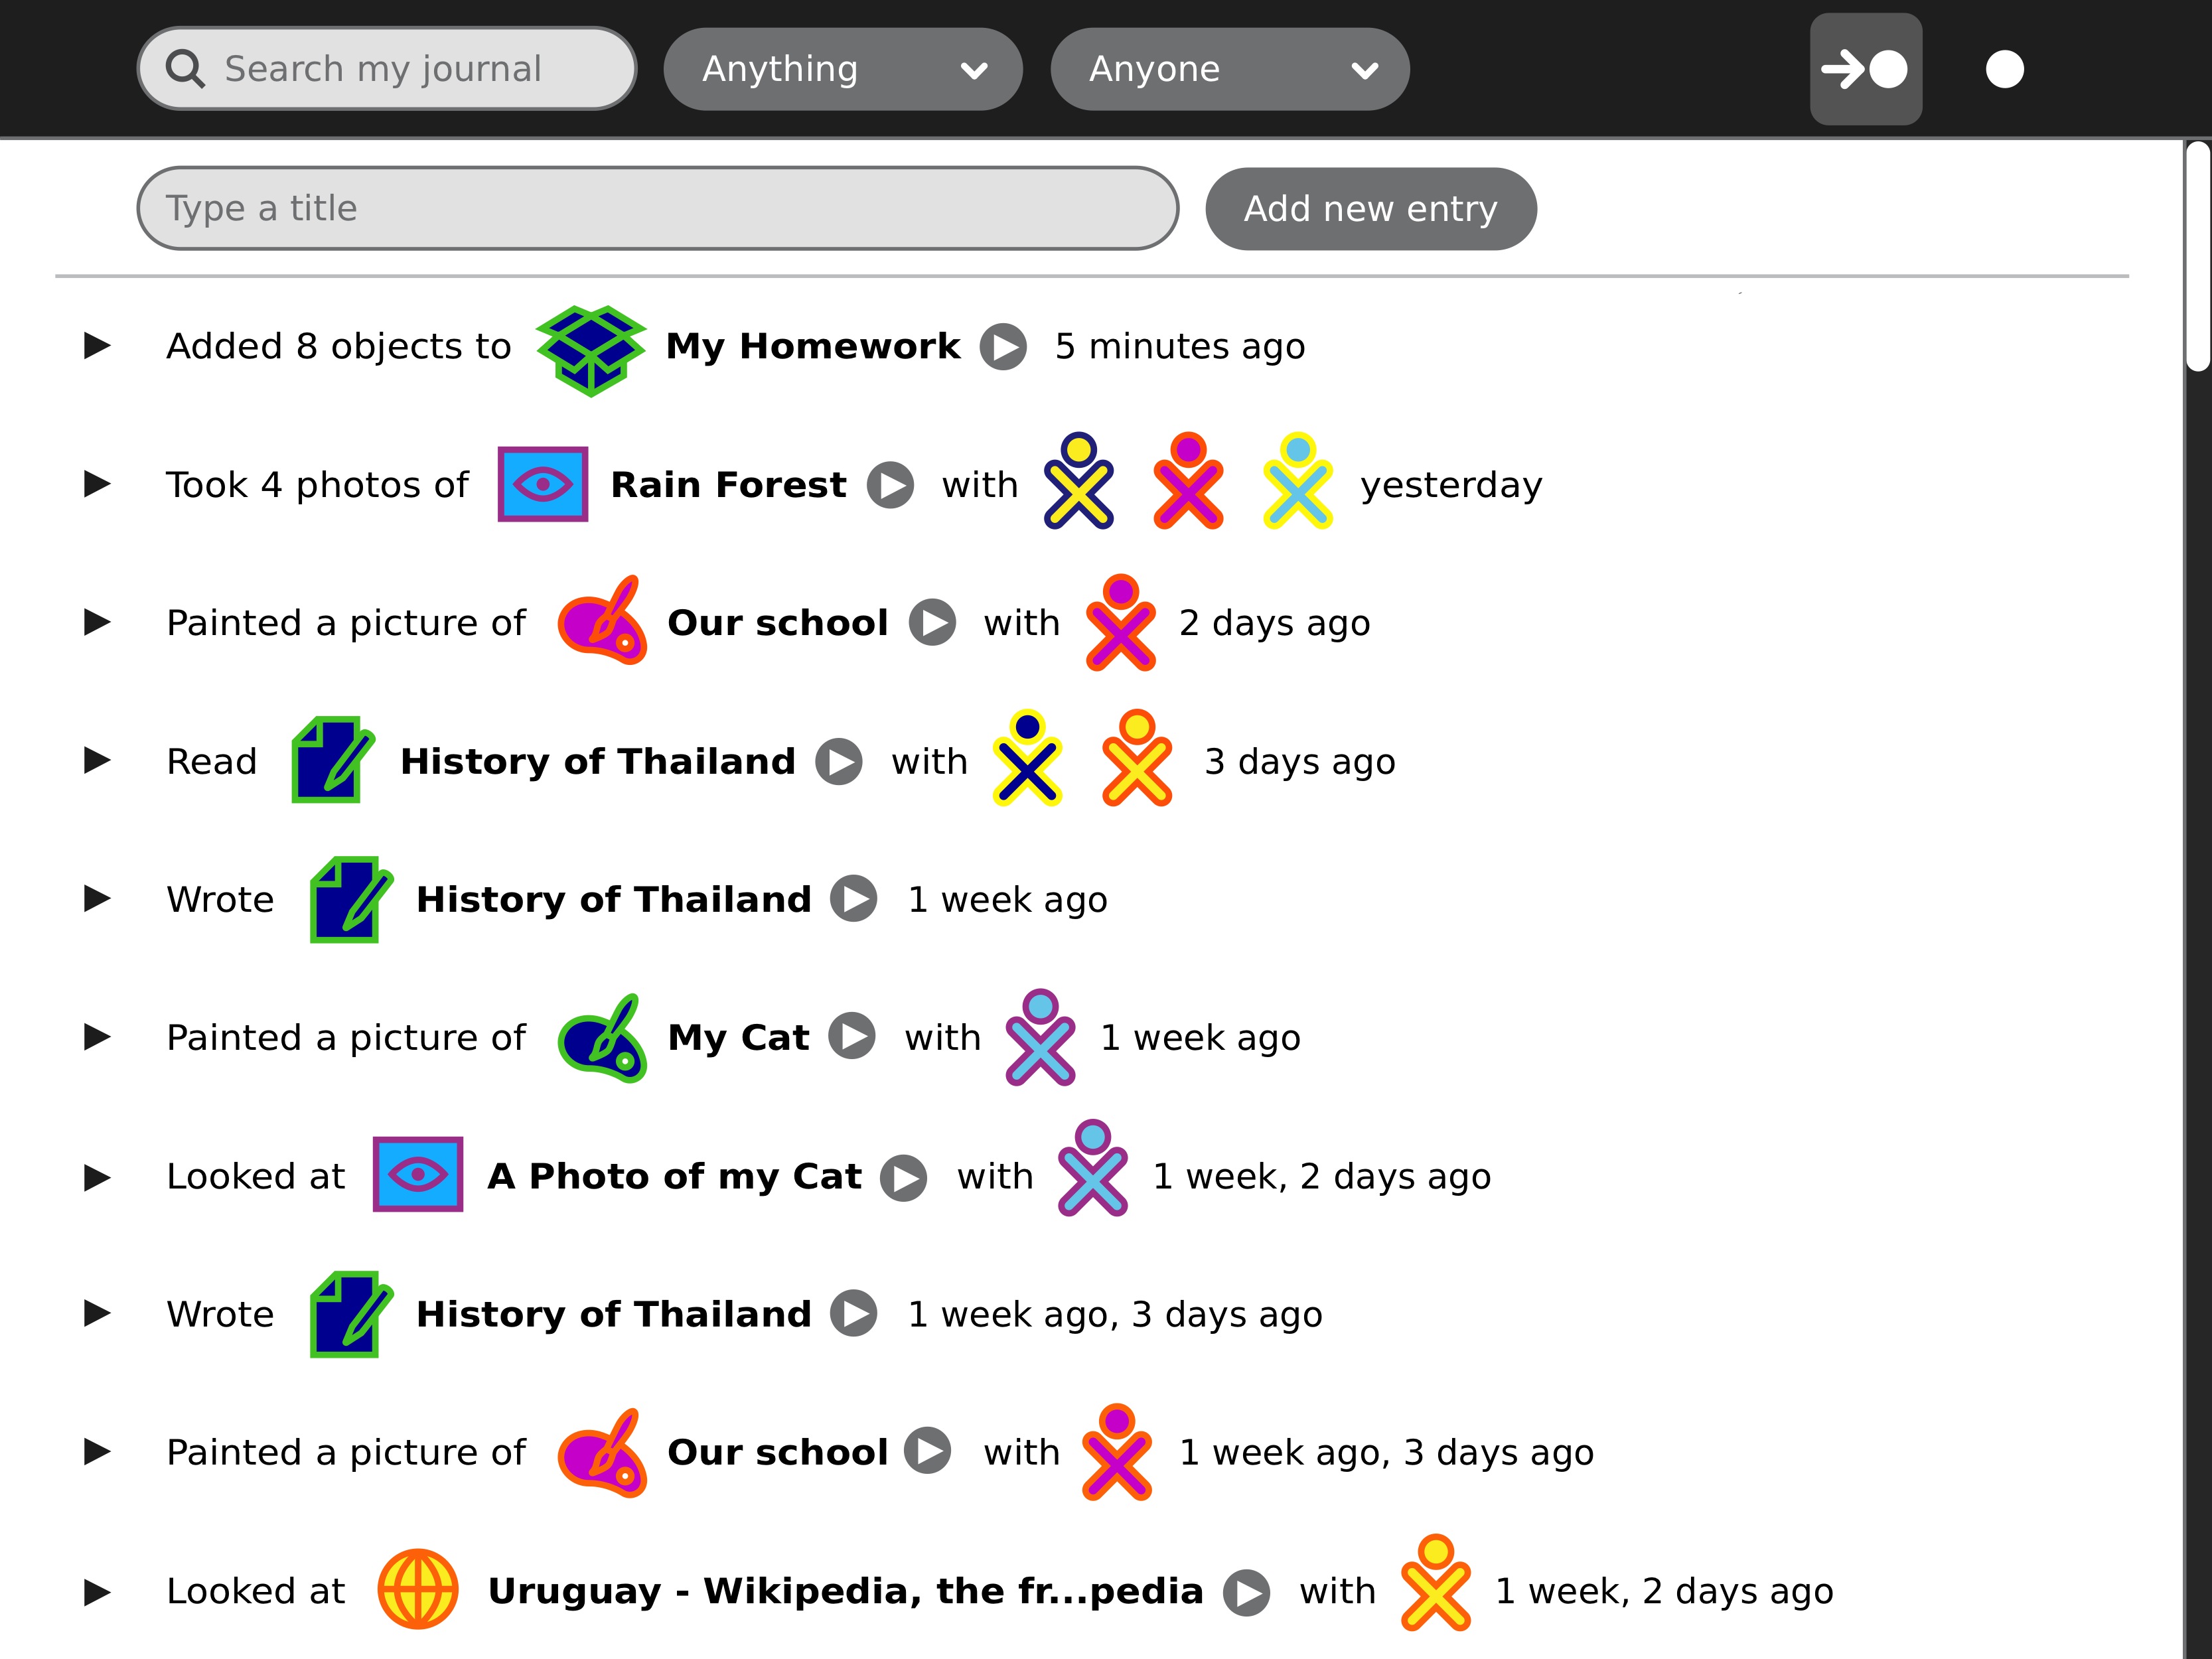Click the plain white circle in top bar
Screen dimensions: 2212x1659
[2004, 69]
